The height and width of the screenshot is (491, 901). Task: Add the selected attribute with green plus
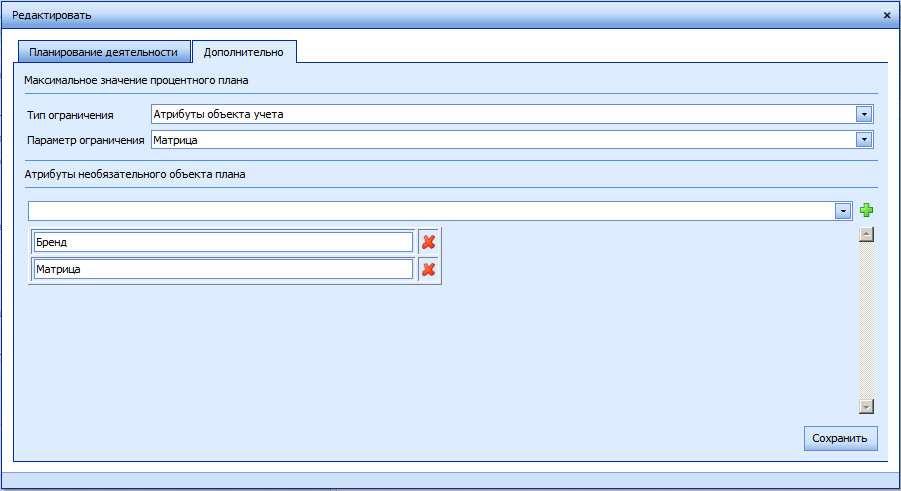tap(867, 211)
